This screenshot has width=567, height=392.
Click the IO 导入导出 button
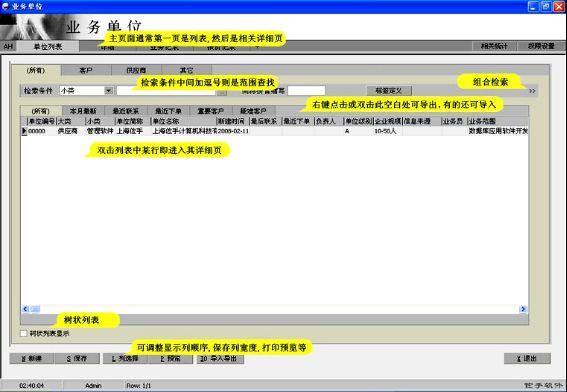220,358
